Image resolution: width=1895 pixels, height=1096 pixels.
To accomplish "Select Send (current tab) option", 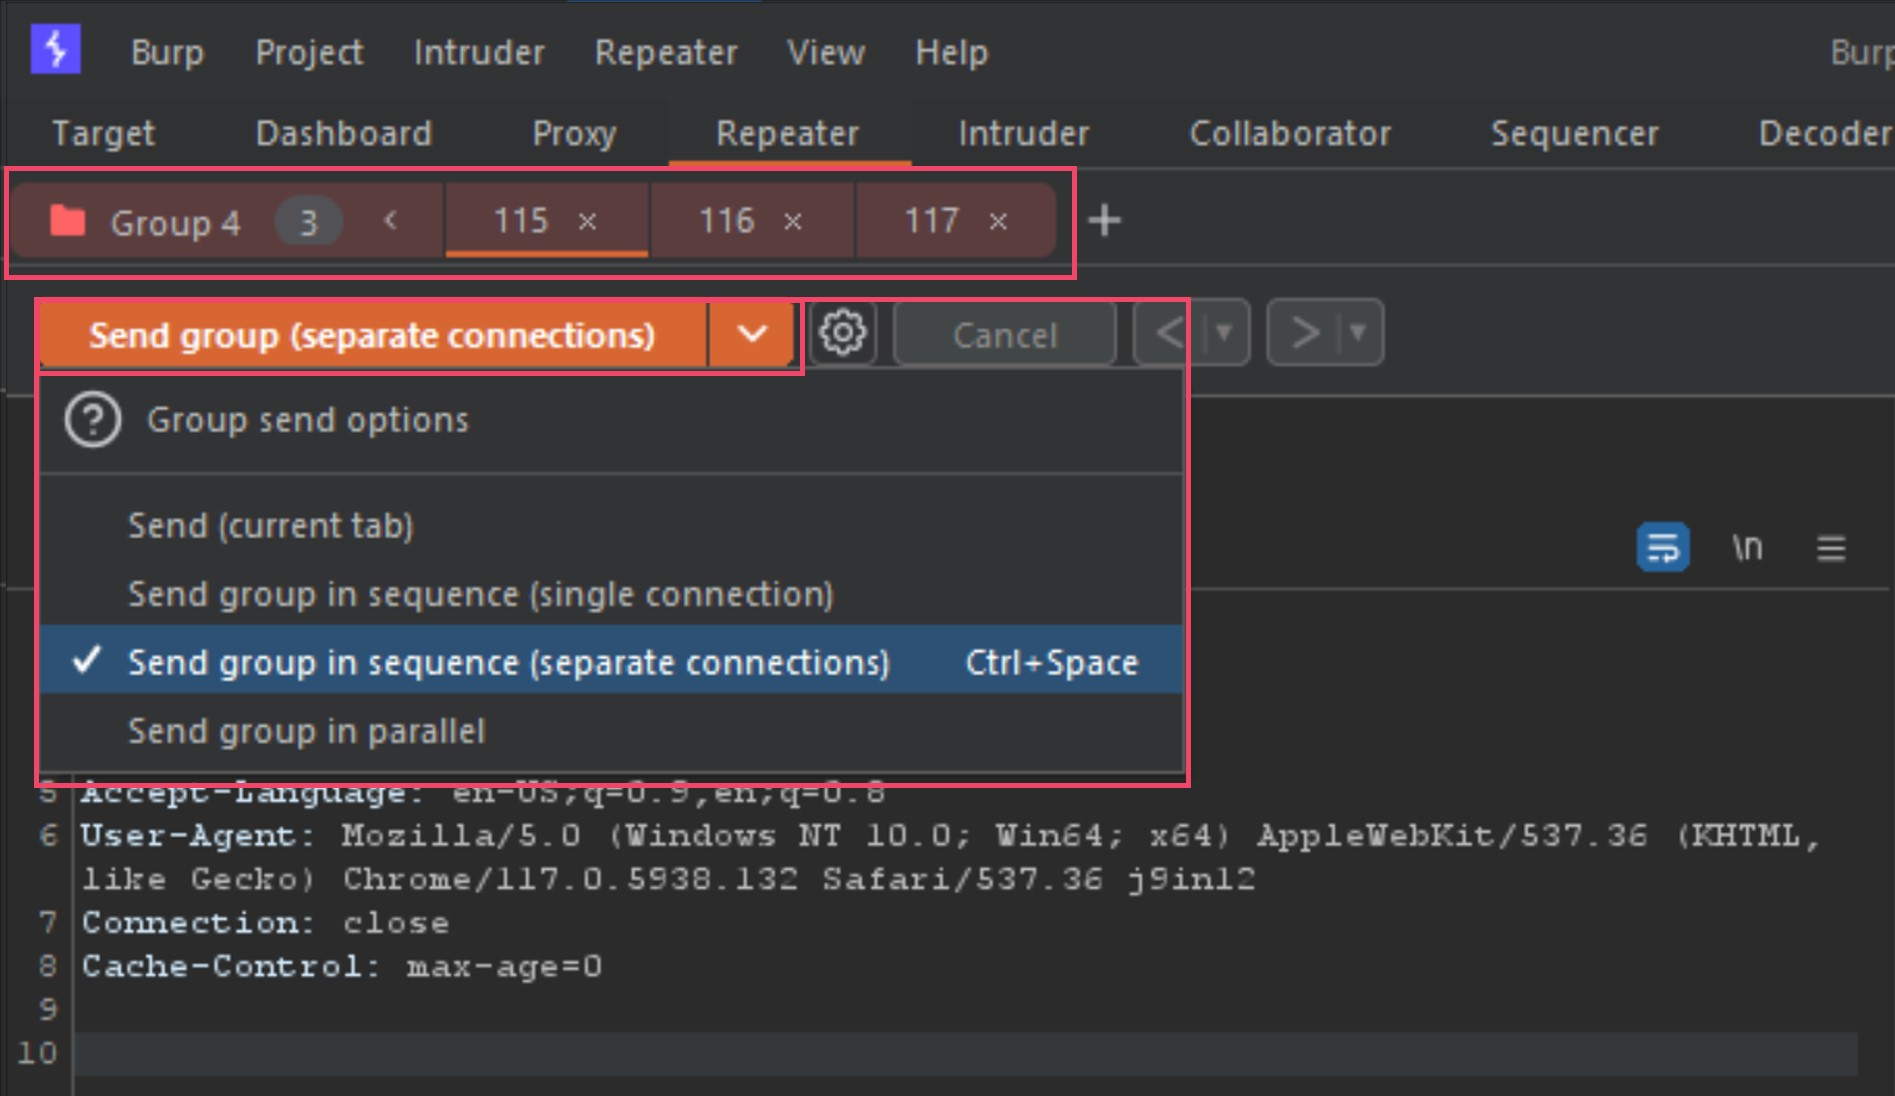I will 611,526.
